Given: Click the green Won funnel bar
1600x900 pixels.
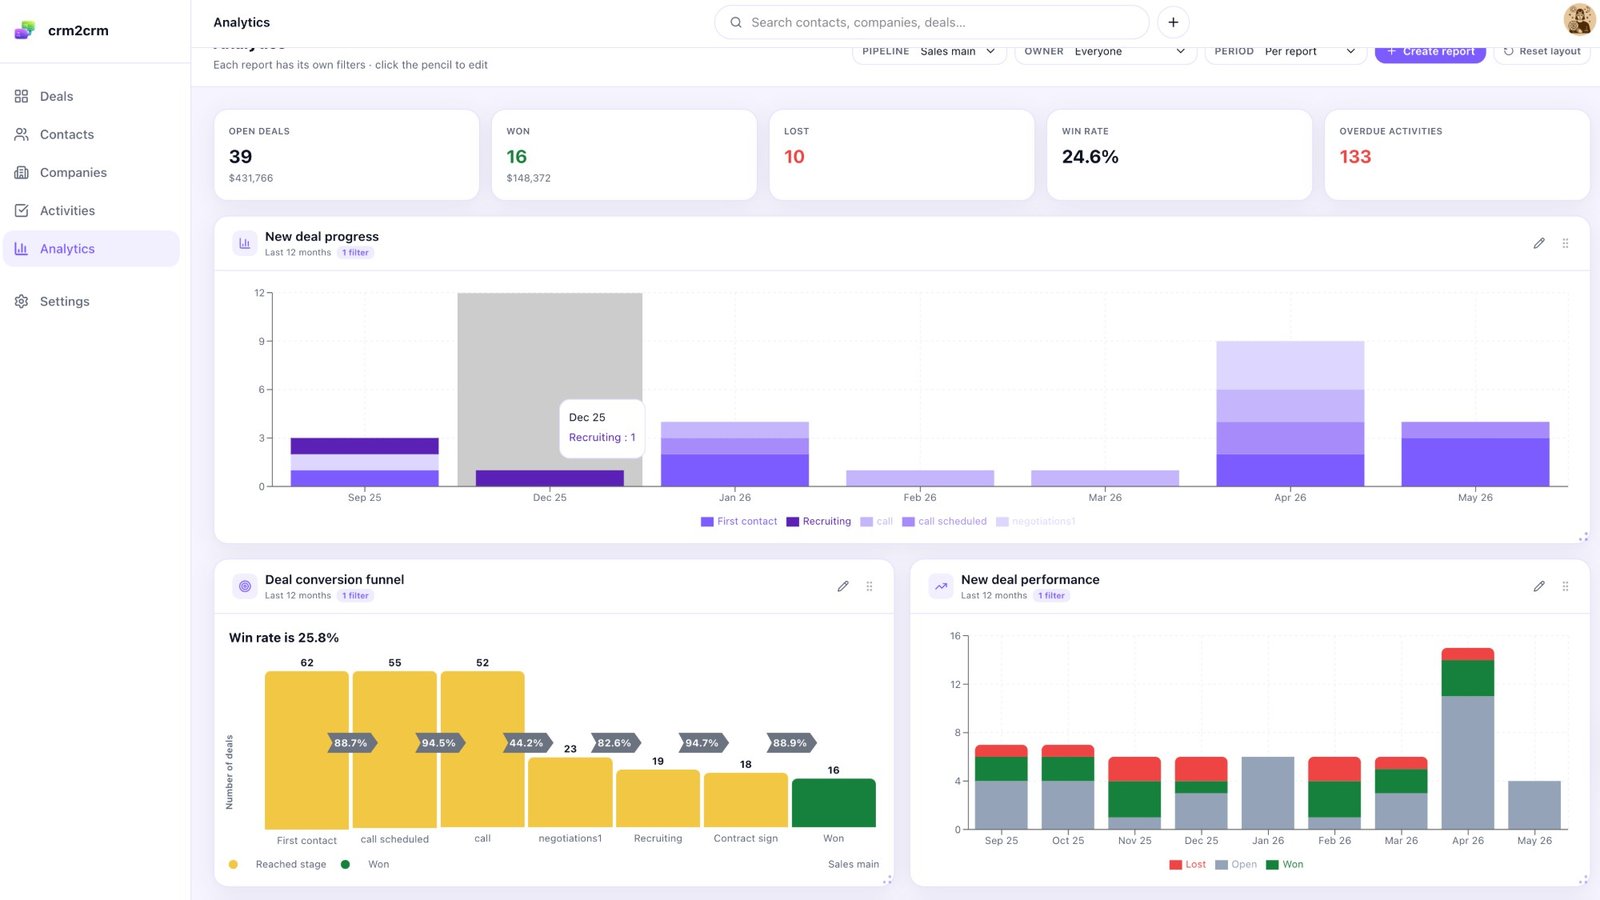Looking at the screenshot, I should 834,803.
